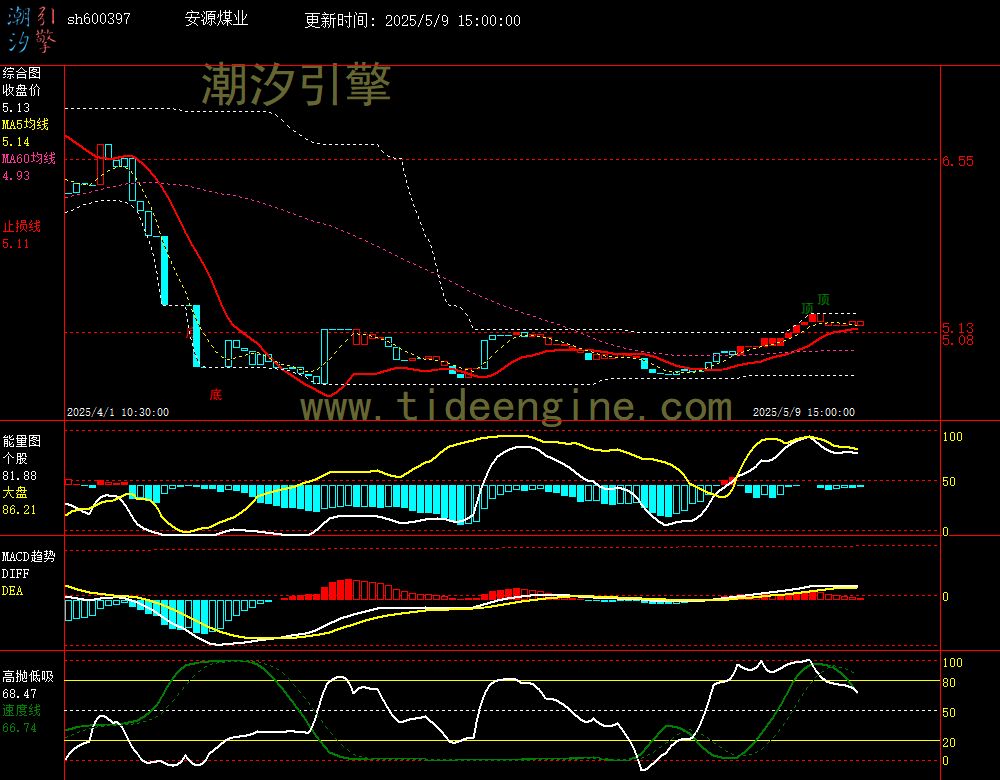Click the closing price value 5.13 under 收盘价
Viewport: 1000px width, 780px height.
[16, 108]
